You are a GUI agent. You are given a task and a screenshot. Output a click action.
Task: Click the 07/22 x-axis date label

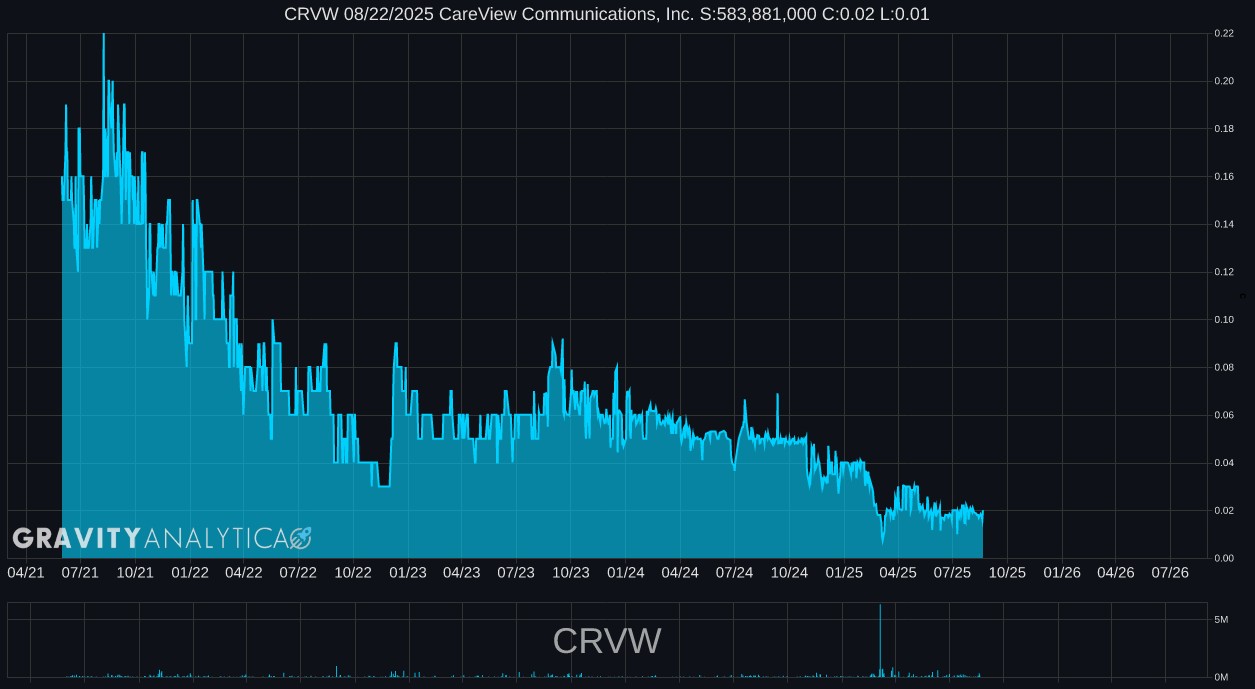pyautogui.click(x=298, y=573)
